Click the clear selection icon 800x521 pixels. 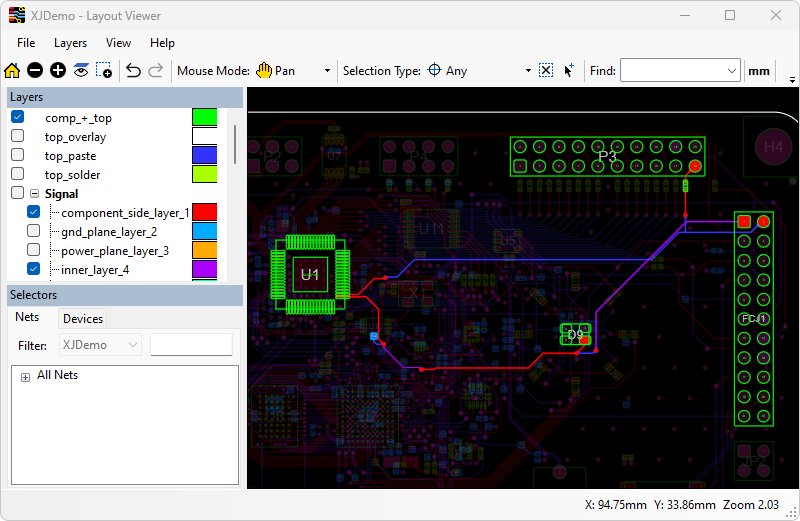pyautogui.click(x=546, y=71)
